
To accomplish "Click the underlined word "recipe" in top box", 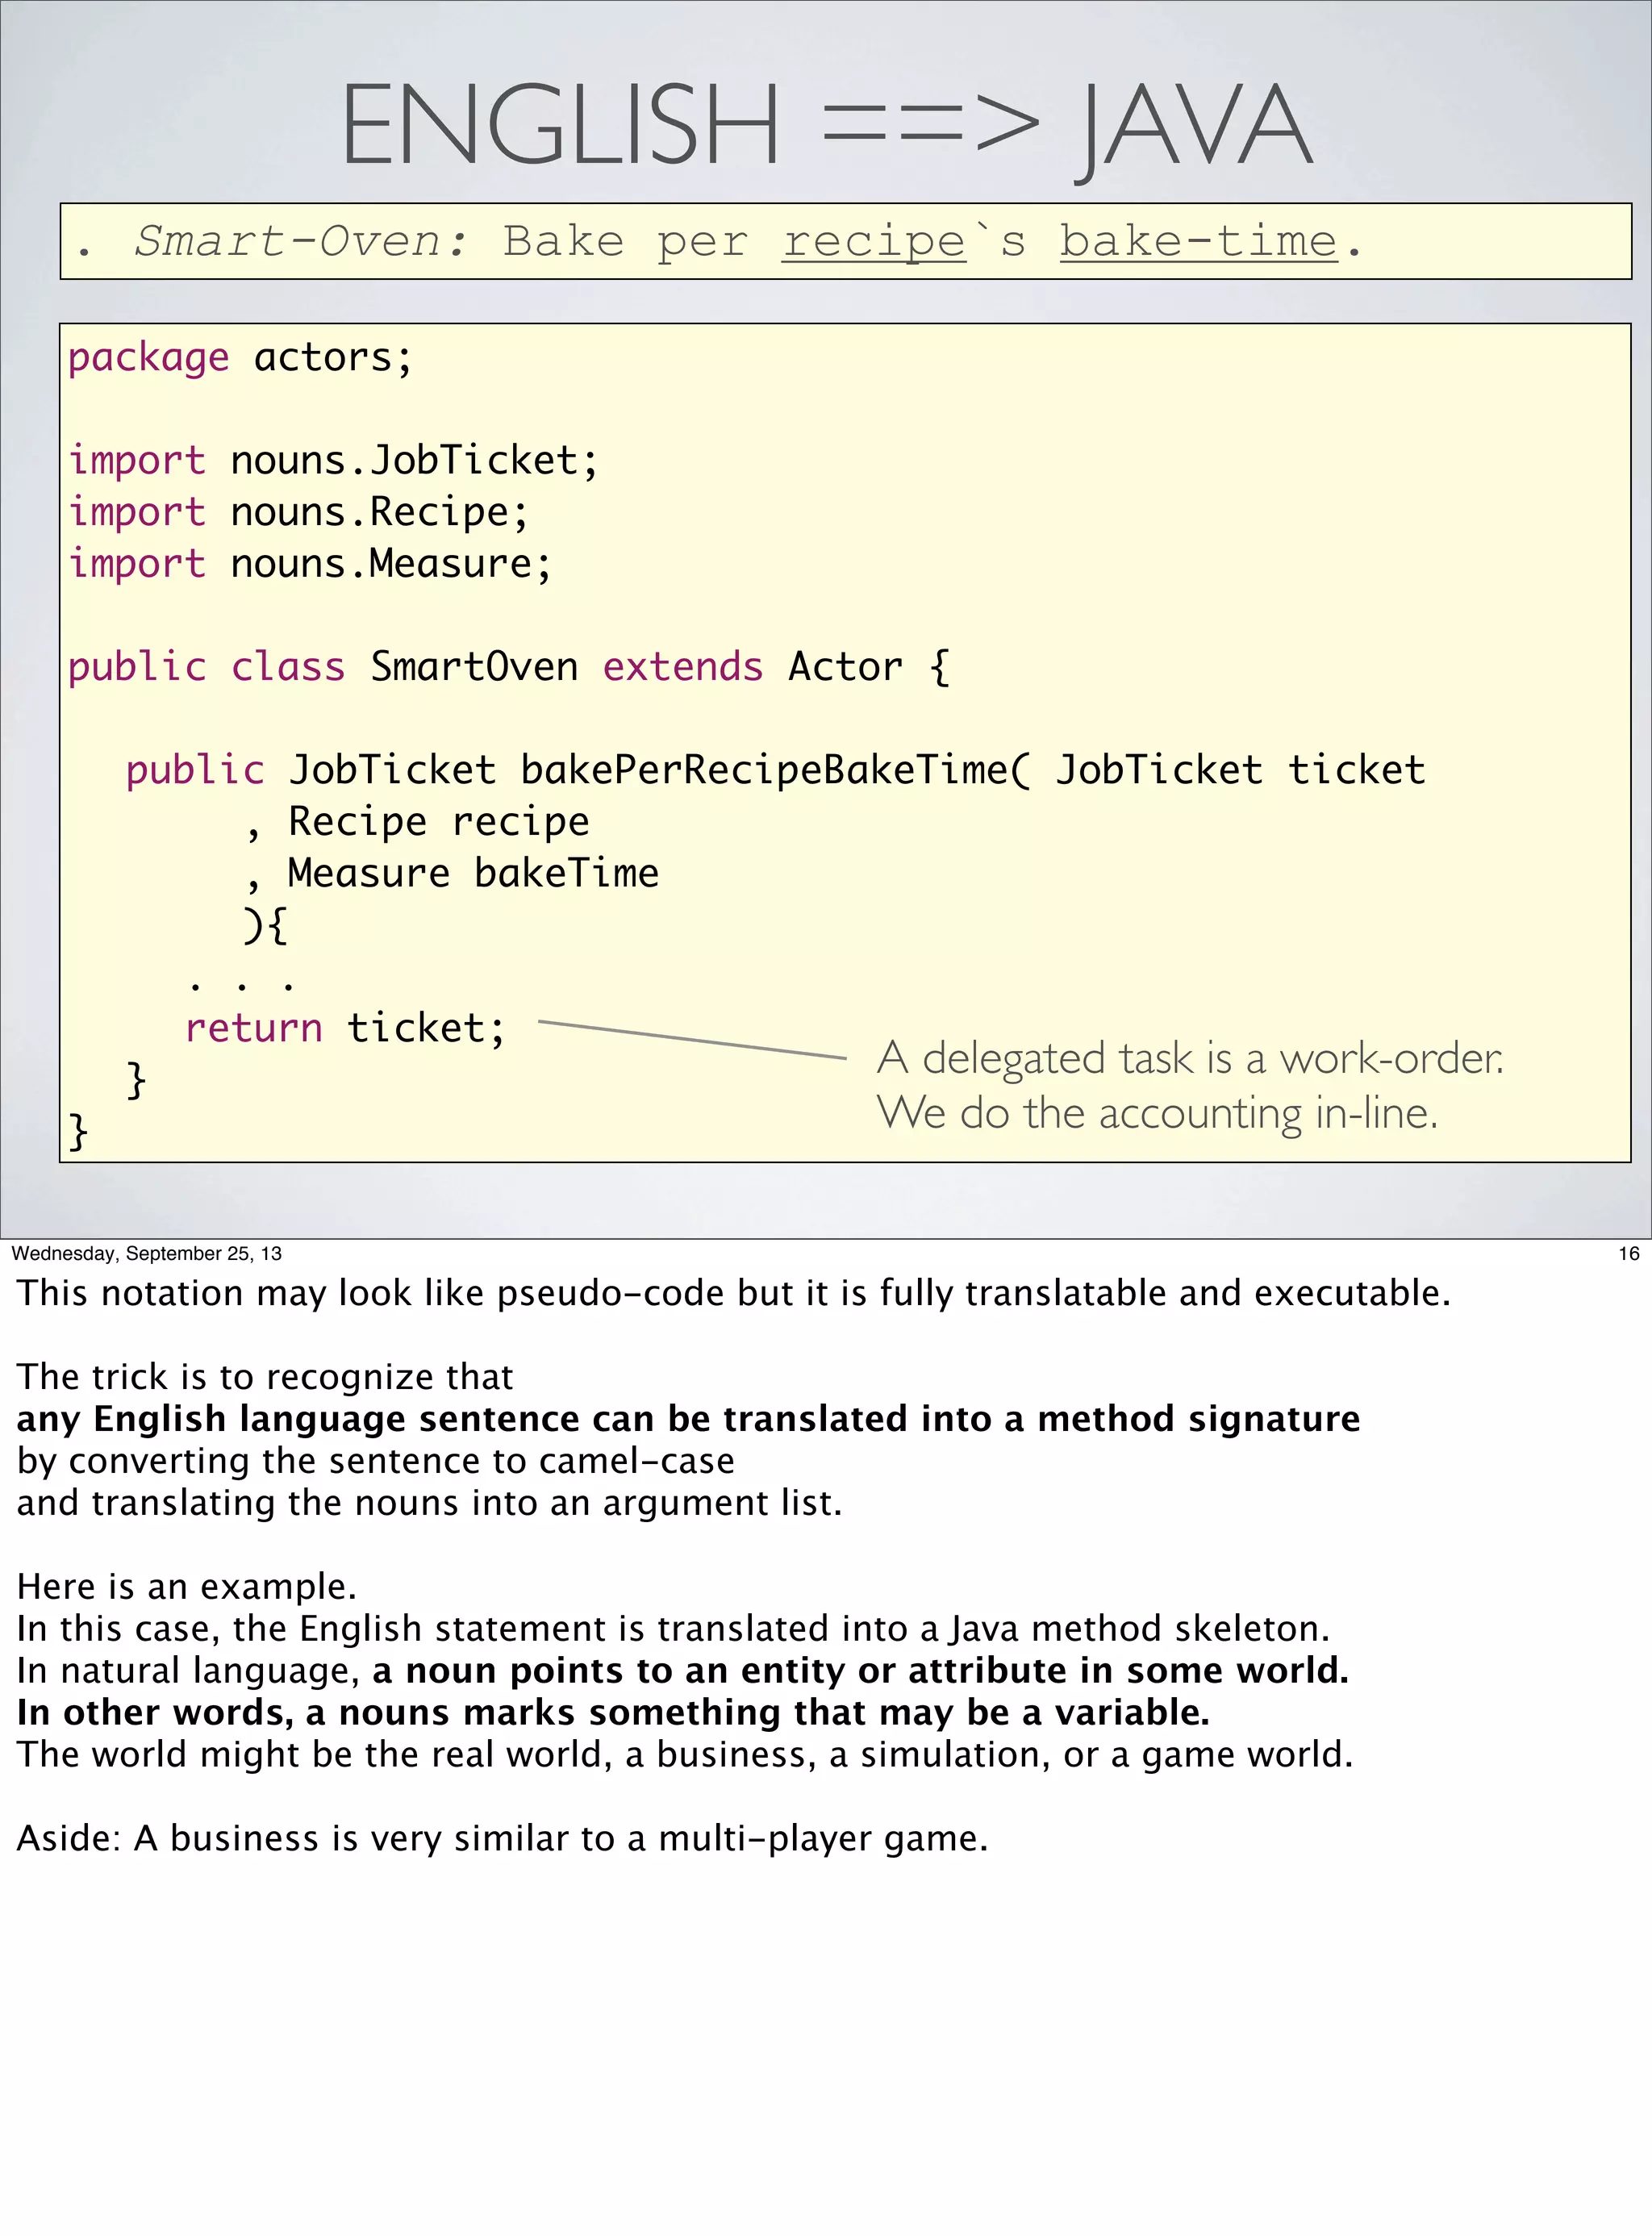I will coord(874,242).
